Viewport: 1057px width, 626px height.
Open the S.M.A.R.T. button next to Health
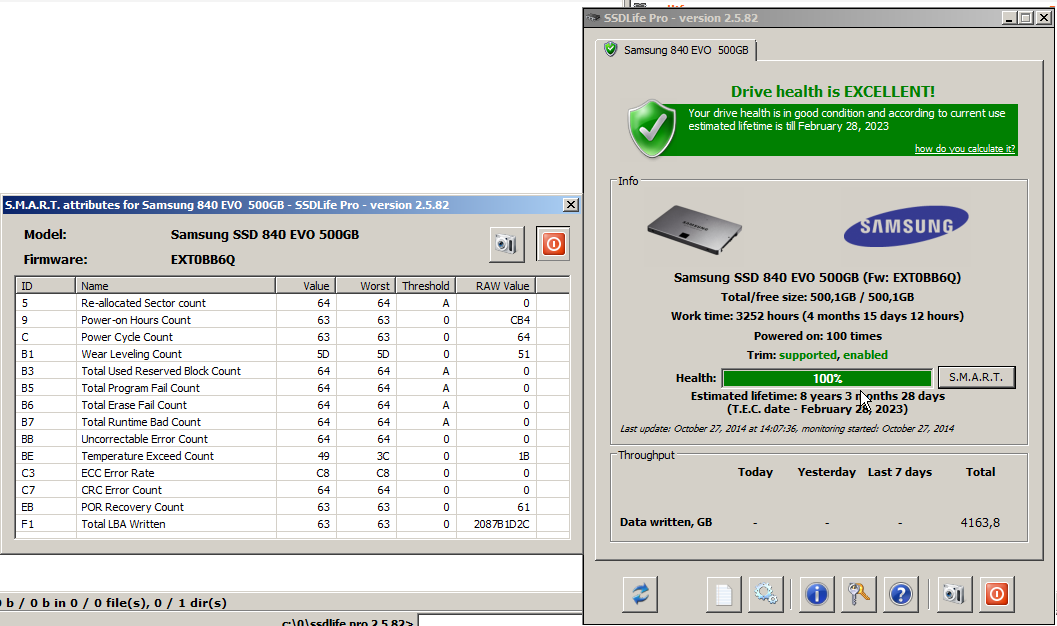(x=976, y=377)
